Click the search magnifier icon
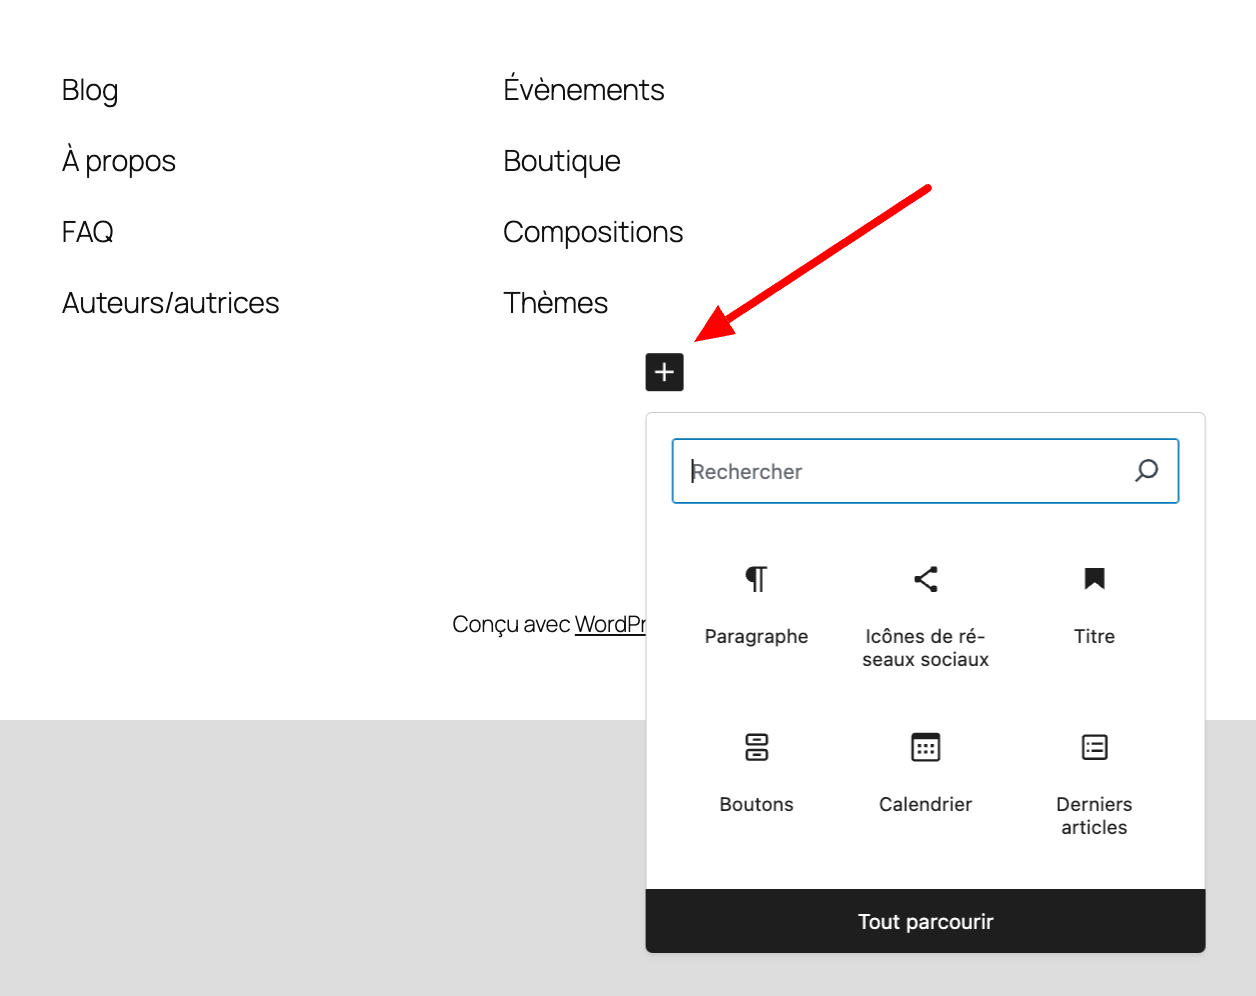 pos(1145,471)
